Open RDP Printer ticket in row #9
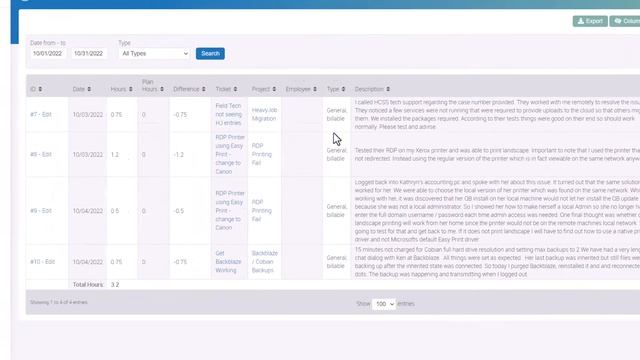The image size is (640, 360). click(230, 211)
